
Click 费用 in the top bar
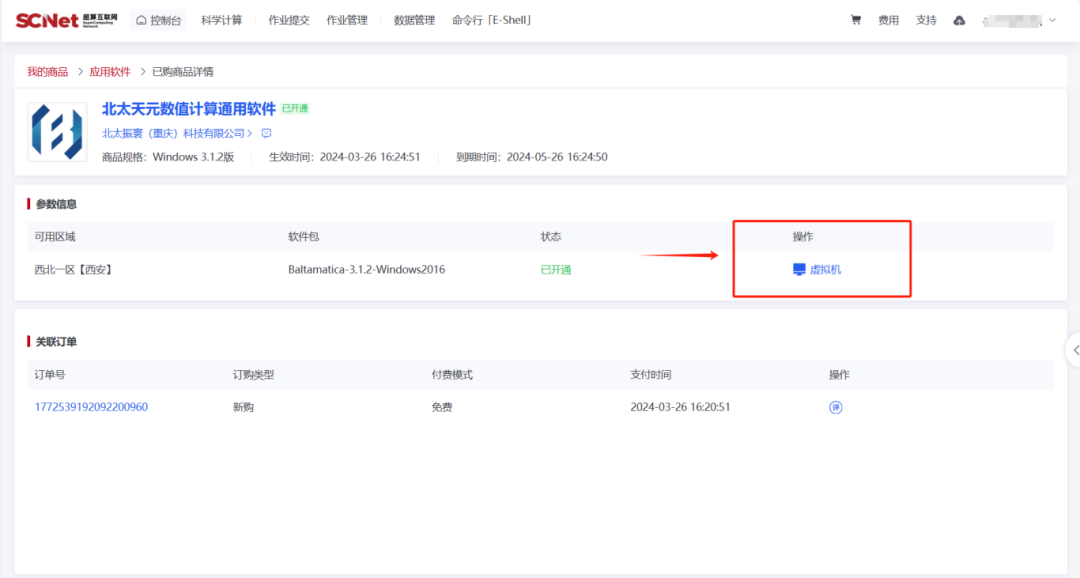coord(888,20)
